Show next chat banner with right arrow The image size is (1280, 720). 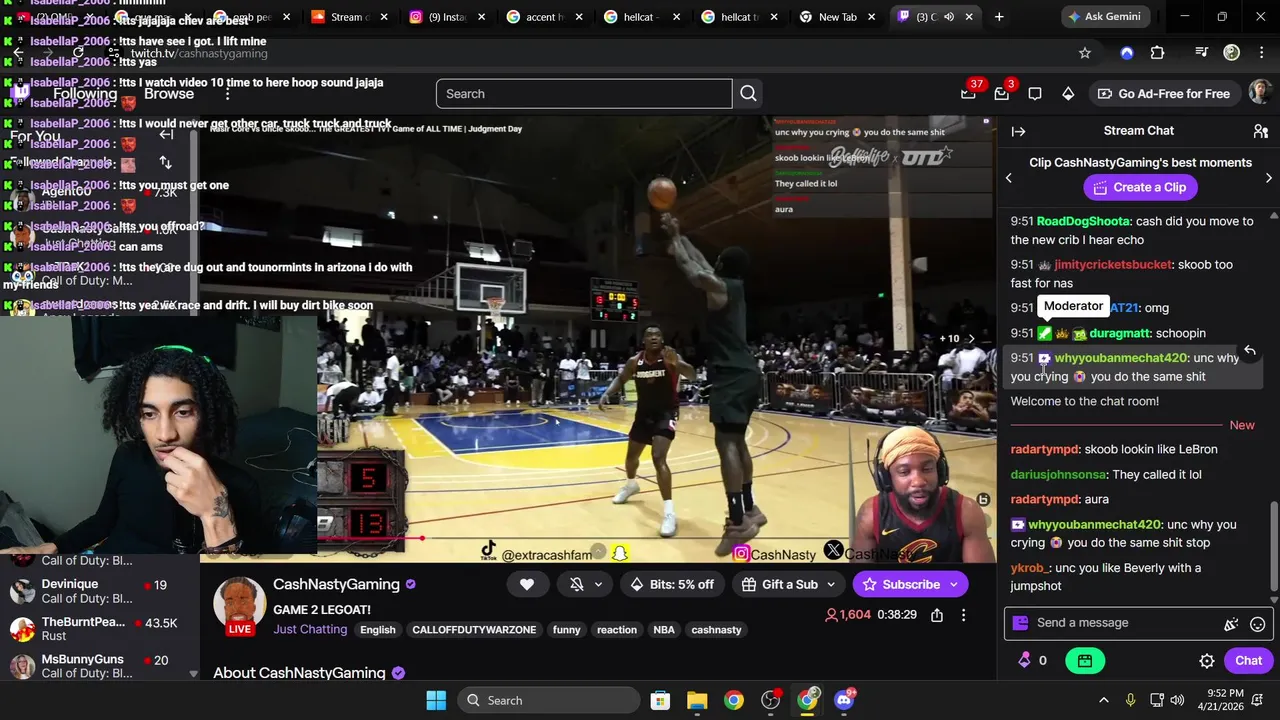[x=1268, y=178]
